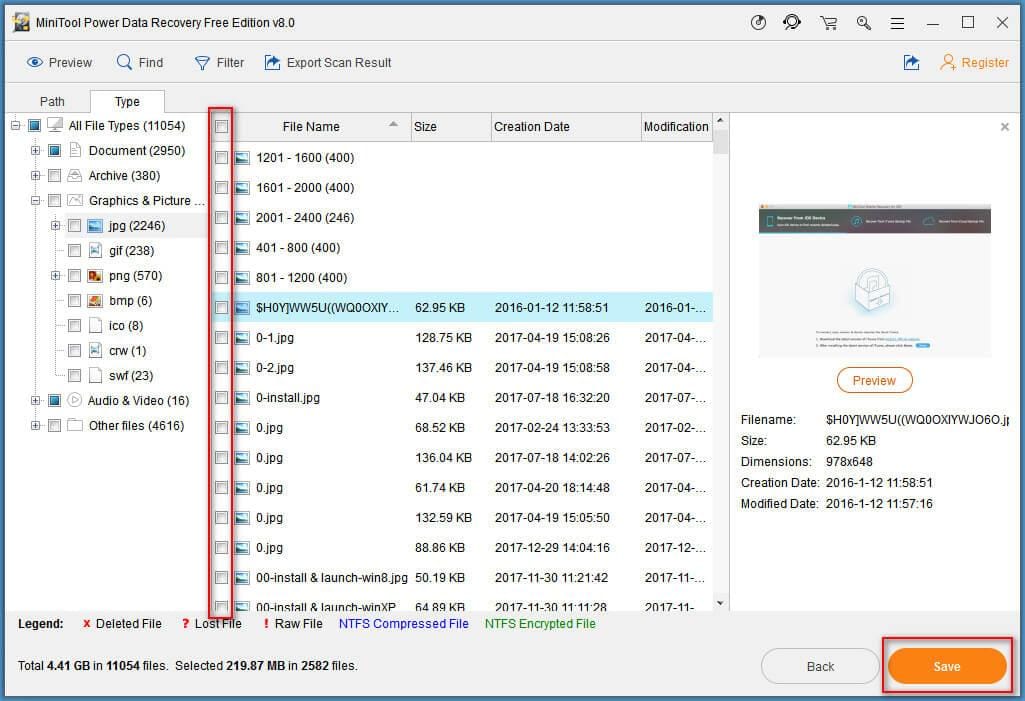Expand the Audio & Video (16) node
This screenshot has height=701, width=1025.
tap(35, 400)
